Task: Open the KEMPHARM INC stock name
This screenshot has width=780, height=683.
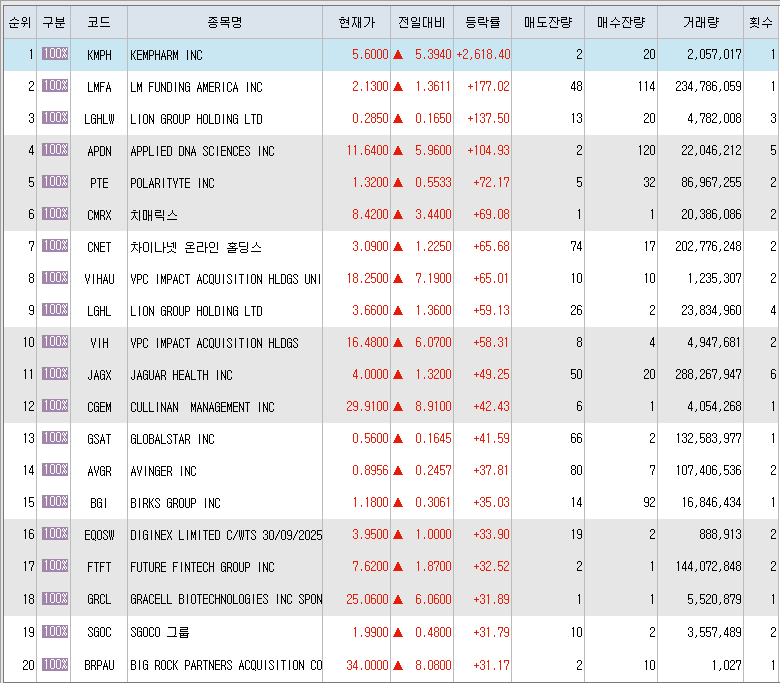Action: [166, 55]
